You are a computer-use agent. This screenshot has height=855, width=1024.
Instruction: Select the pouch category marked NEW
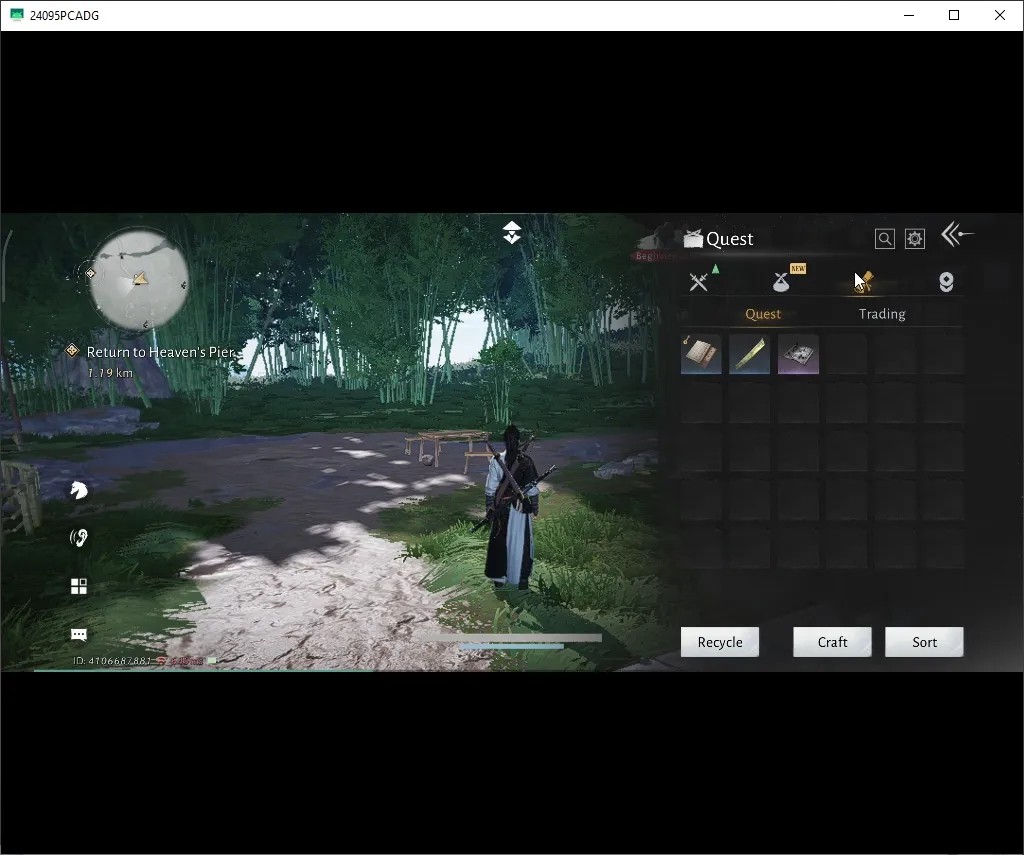[x=781, y=282]
